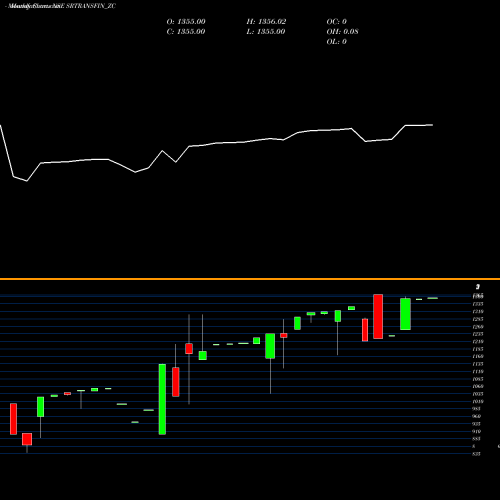Select the low value L: 1355.00
Viewport: 500px width, 500px height.
tap(266, 32)
